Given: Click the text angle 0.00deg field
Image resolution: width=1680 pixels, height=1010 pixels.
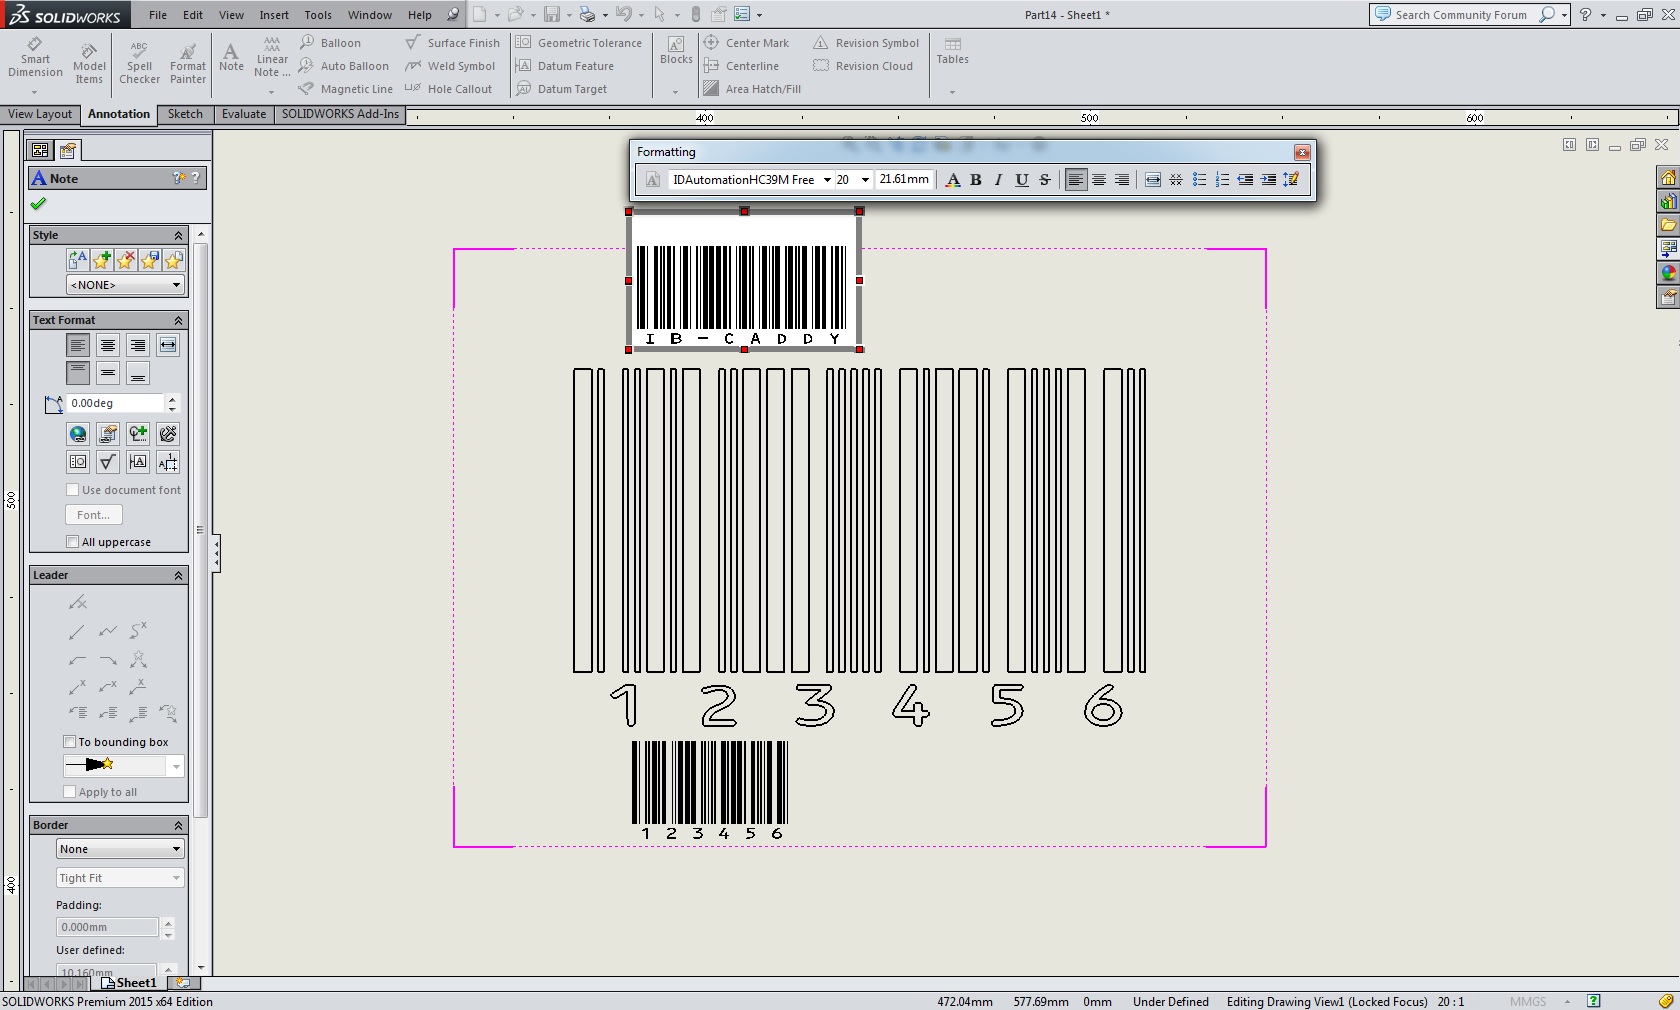Looking at the screenshot, I should pyautogui.click(x=114, y=403).
